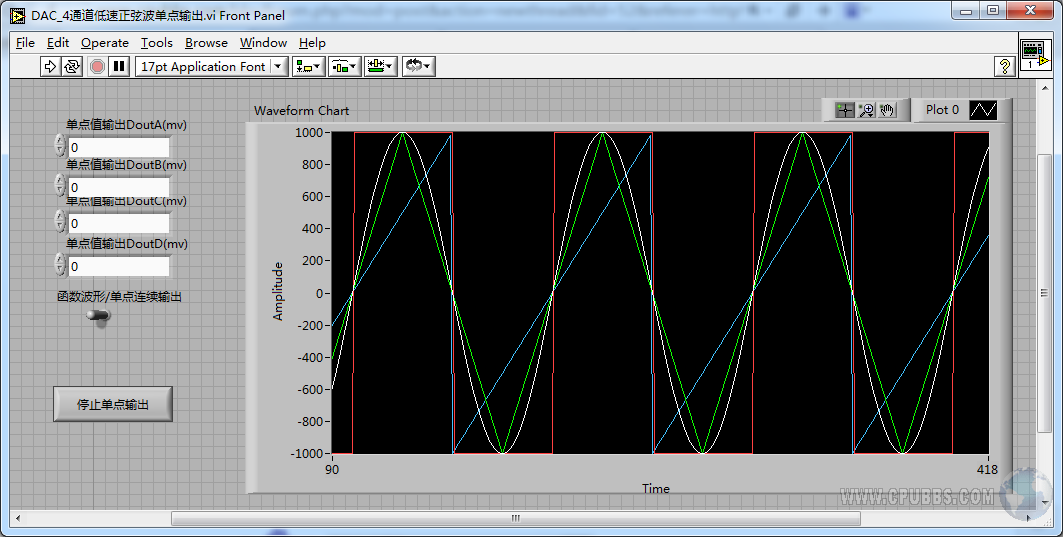This screenshot has height=537, width=1063.
Task: Open the Tools menu
Action: 157,43
